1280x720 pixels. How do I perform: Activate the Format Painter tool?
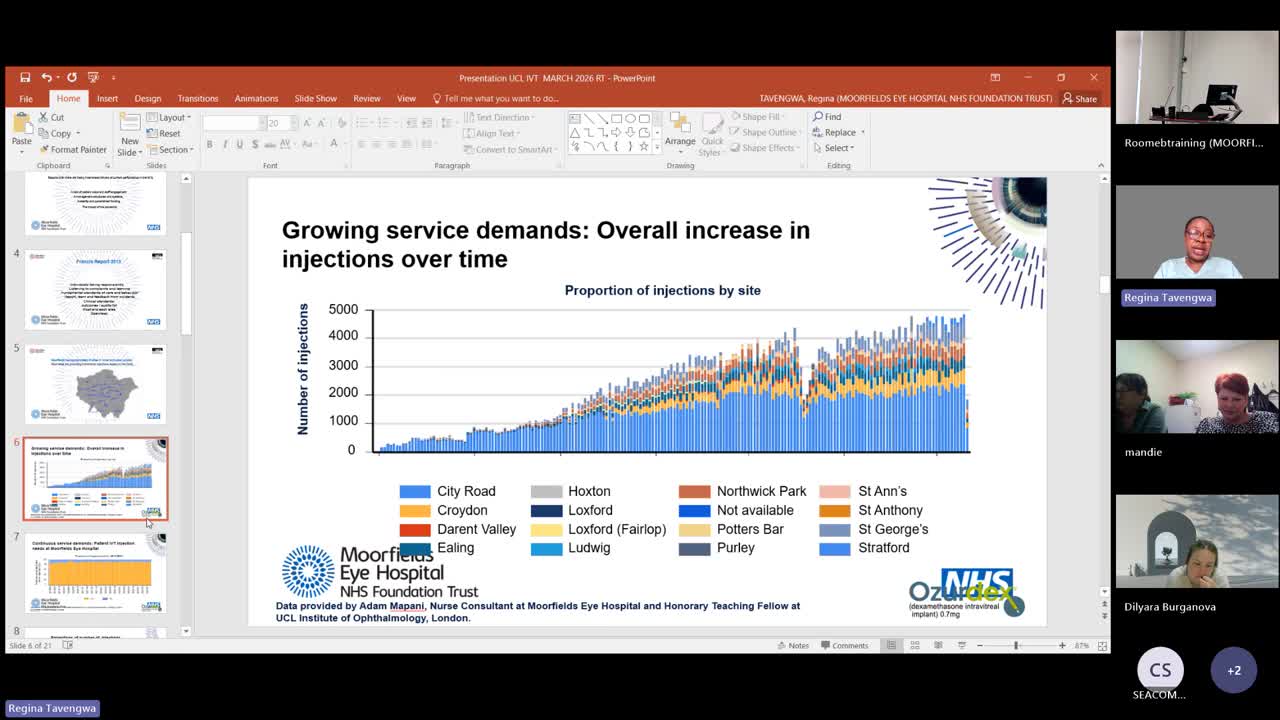(x=72, y=150)
